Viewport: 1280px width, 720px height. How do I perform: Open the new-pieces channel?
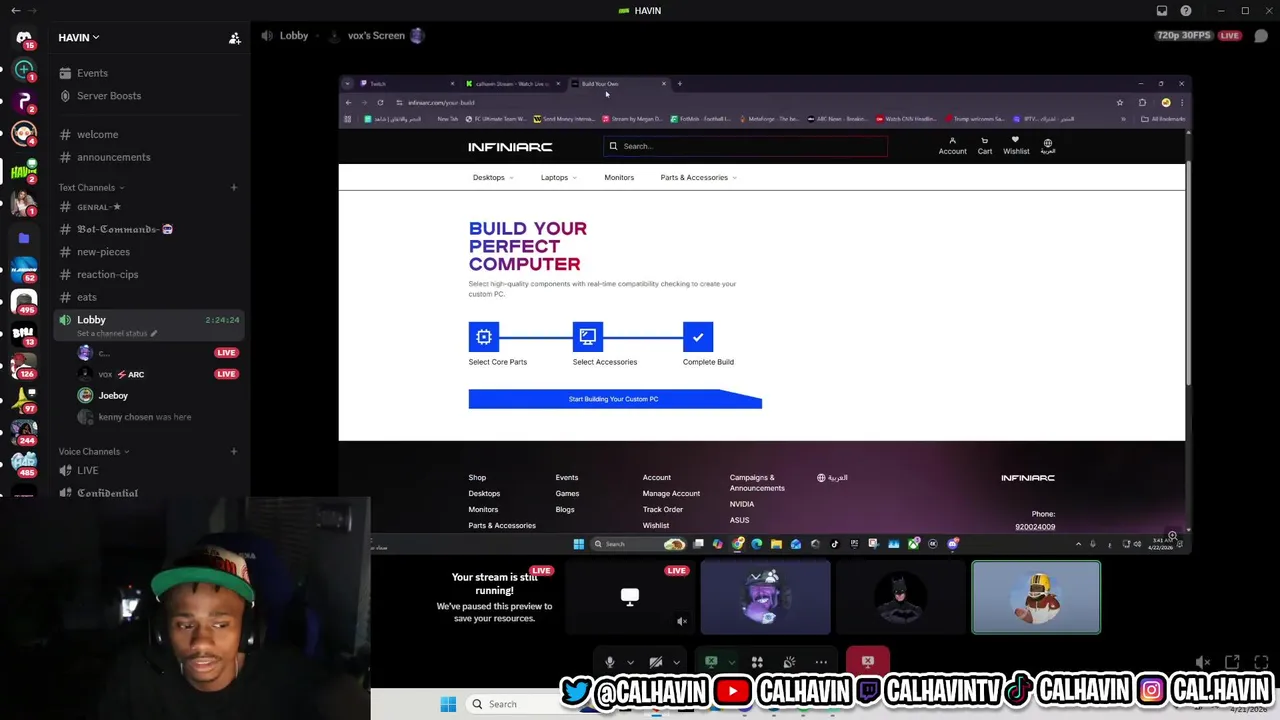pyautogui.click(x=103, y=252)
